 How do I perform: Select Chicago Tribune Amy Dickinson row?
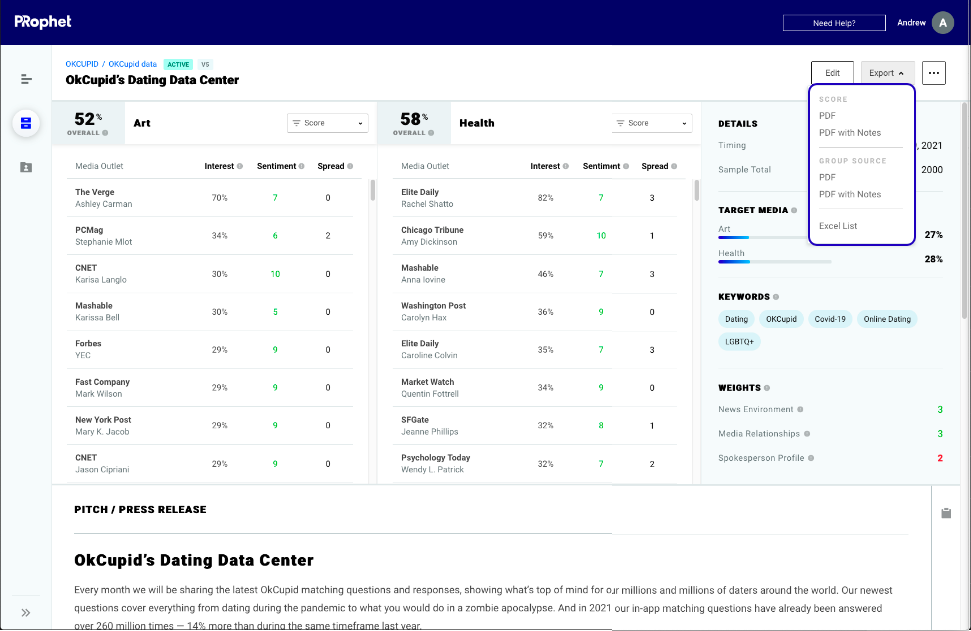(535, 236)
